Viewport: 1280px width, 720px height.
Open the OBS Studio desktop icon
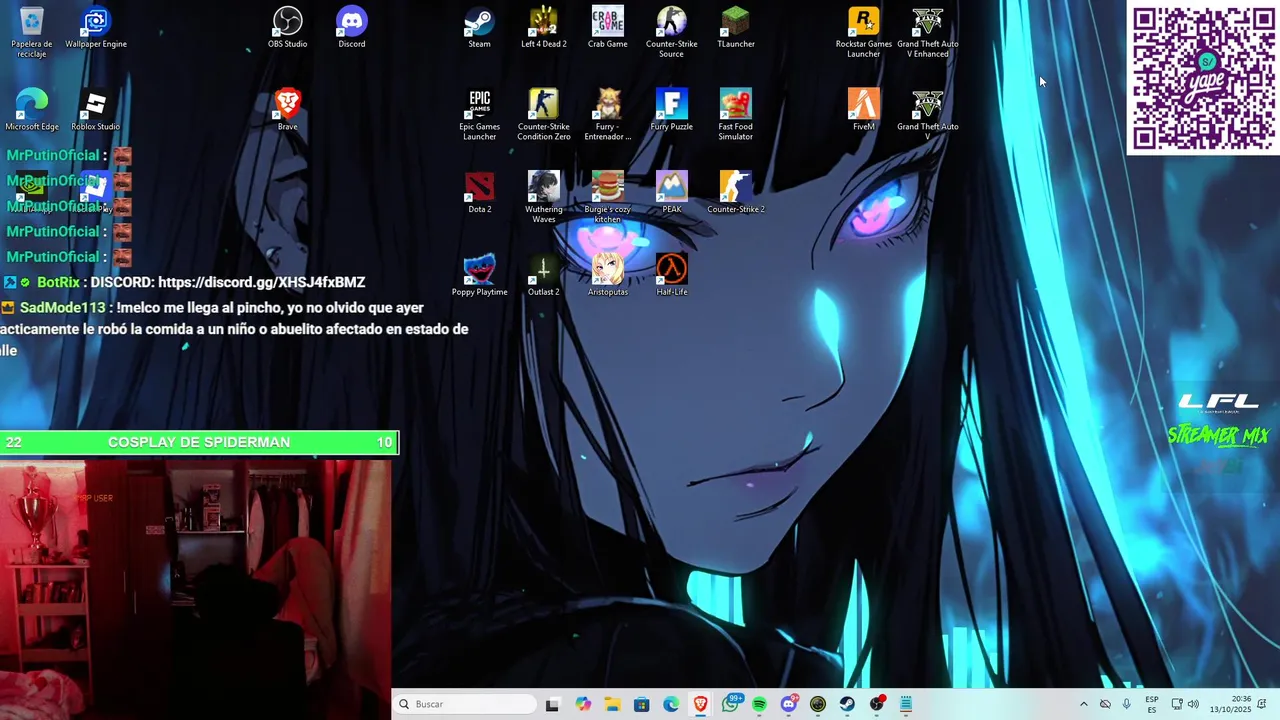(288, 28)
